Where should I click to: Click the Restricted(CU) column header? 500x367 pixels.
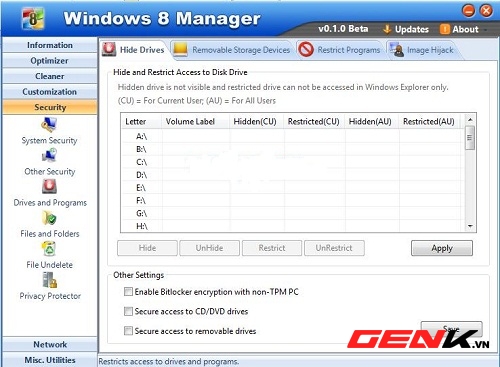click(314, 122)
